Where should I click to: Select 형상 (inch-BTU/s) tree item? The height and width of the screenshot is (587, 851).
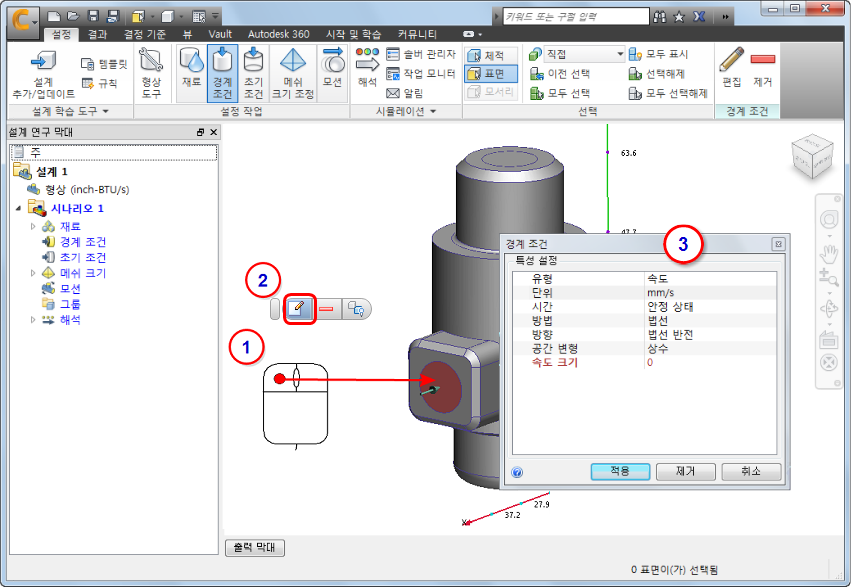pos(87,189)
